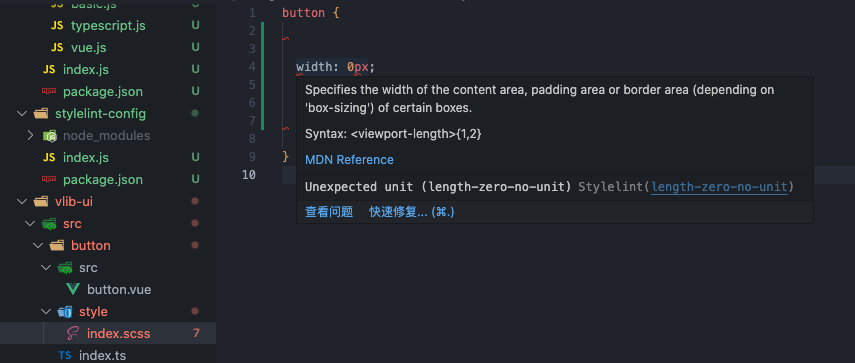This screenshot has width=855, height=363.
Task: Click JS icon of index.js in stylelint-config
Action: pos(49,158)
